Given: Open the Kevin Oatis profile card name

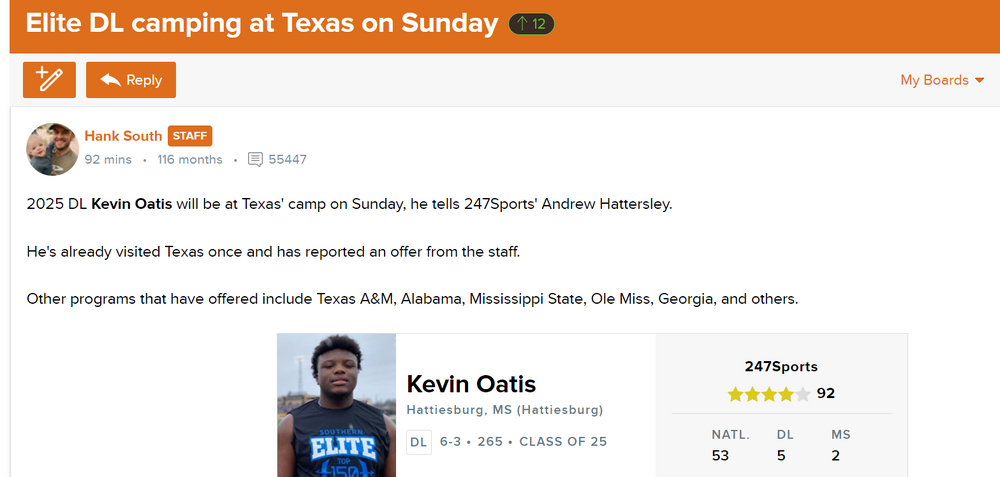Looking at the screenshot, I should (x=471, y=383).
